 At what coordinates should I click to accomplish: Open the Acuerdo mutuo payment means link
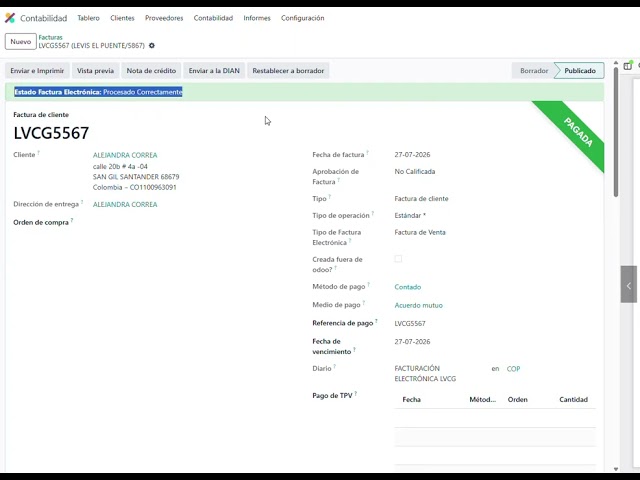point(418,305)
